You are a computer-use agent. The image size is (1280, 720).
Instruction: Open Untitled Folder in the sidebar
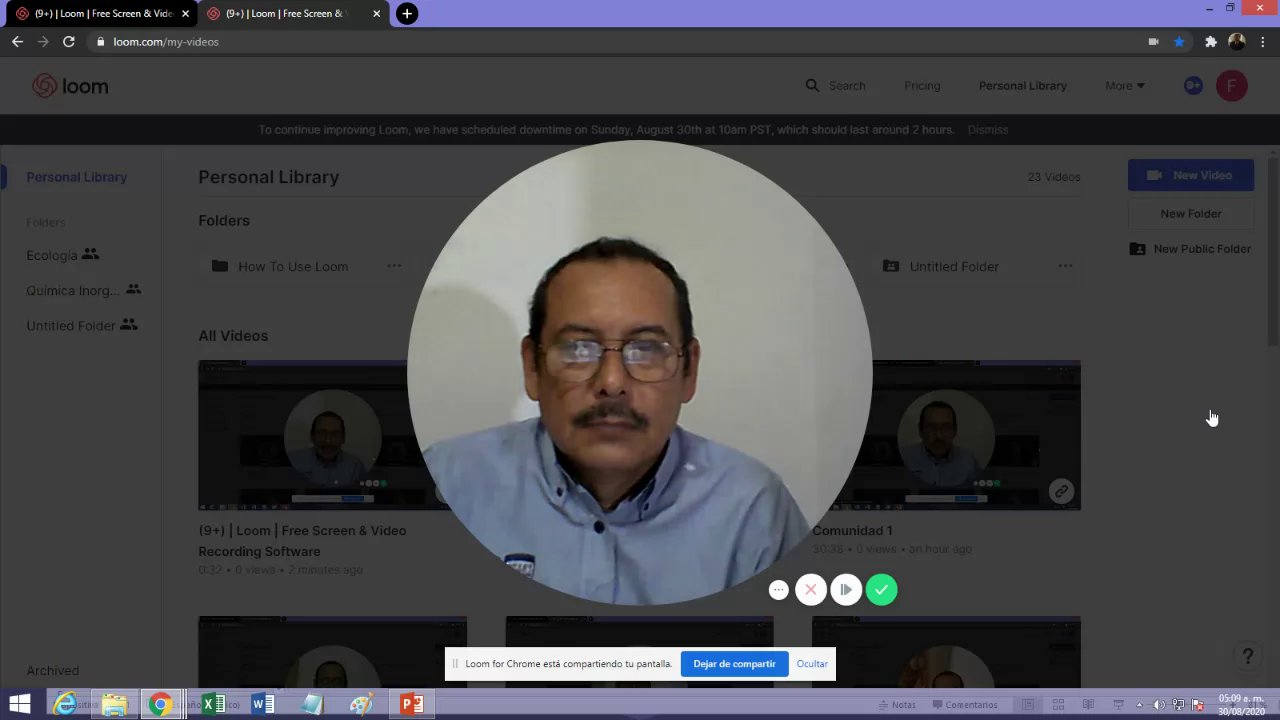pos(81,325)
